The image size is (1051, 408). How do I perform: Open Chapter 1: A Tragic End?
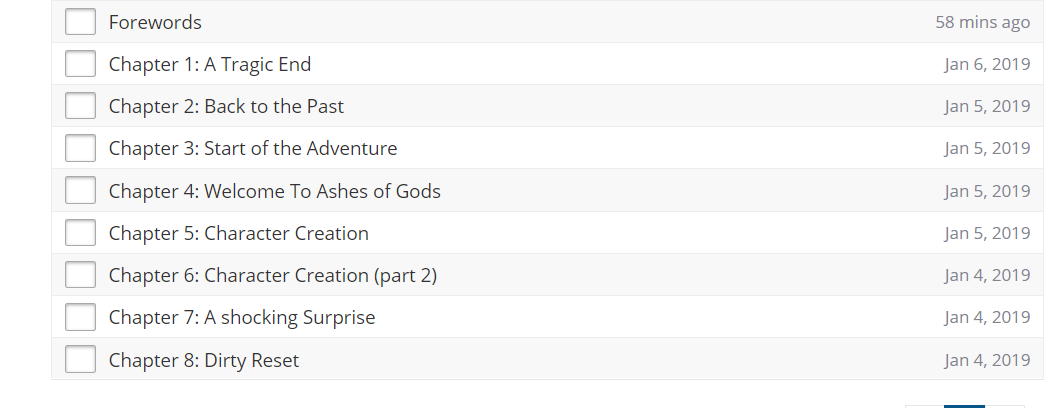pyautogui.click(x=210, y=64)
